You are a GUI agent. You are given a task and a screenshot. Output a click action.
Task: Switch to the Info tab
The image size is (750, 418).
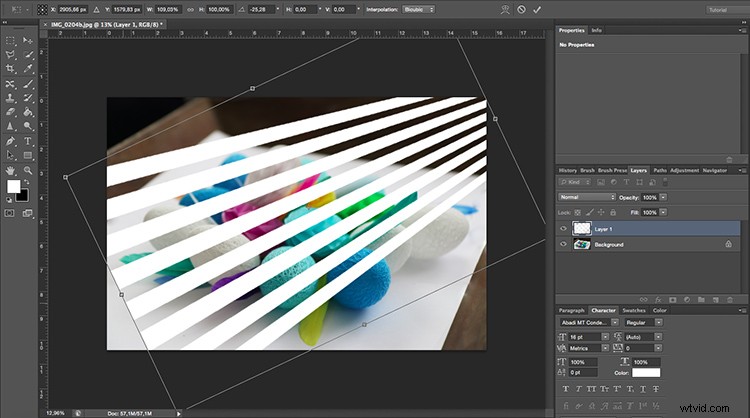pos(596,30)
